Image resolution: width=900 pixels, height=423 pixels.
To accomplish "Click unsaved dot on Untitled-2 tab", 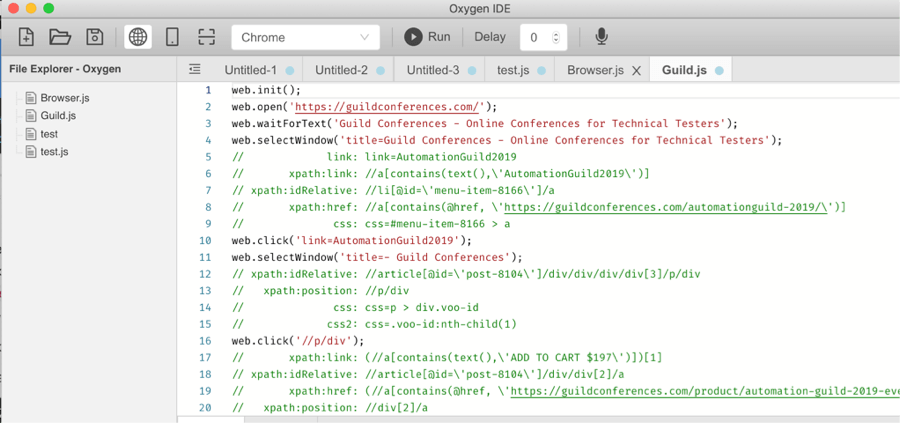I will point(381,71).
